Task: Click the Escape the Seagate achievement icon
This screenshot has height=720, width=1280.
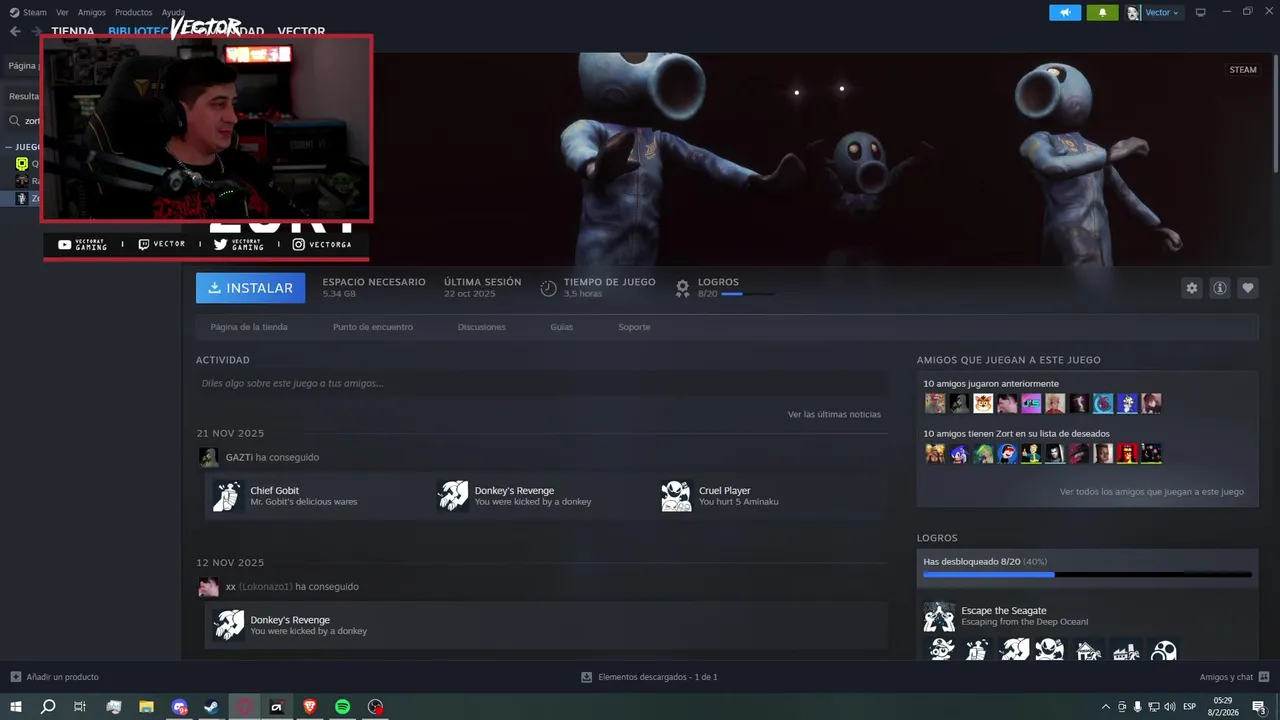Action: pos(938,616)
